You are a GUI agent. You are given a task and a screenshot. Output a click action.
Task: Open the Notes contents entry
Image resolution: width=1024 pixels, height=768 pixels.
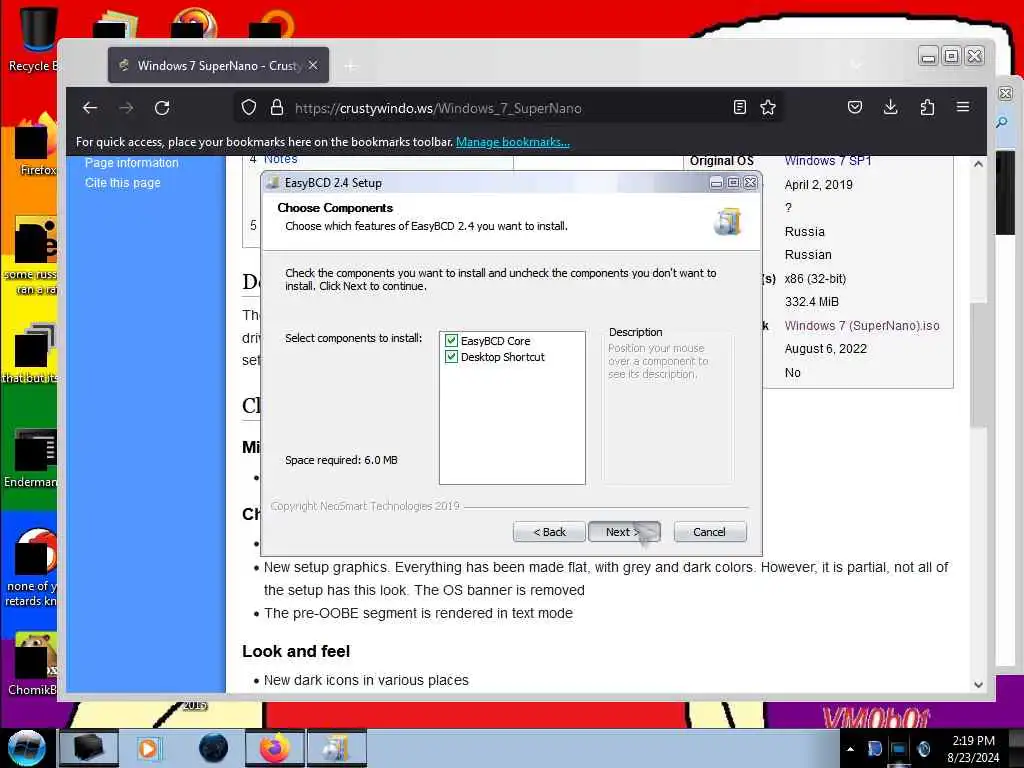(x=281, y=159)
